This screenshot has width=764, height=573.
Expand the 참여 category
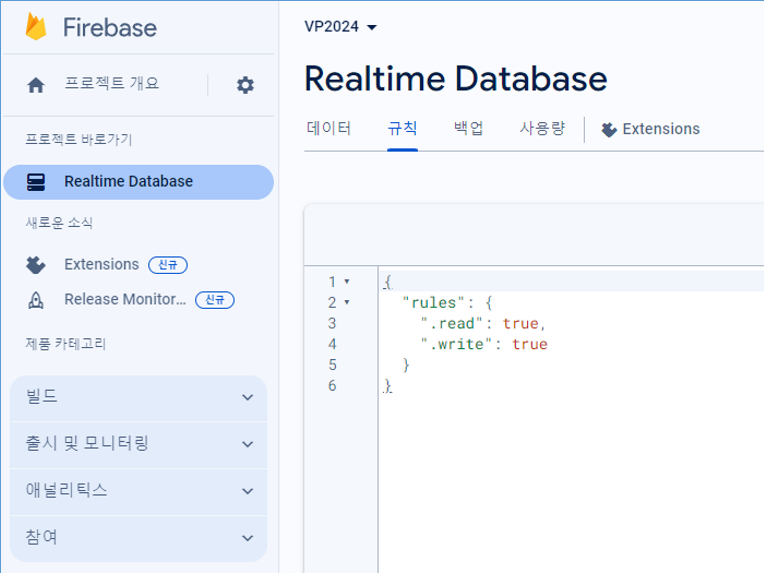(x=138, y=538)
